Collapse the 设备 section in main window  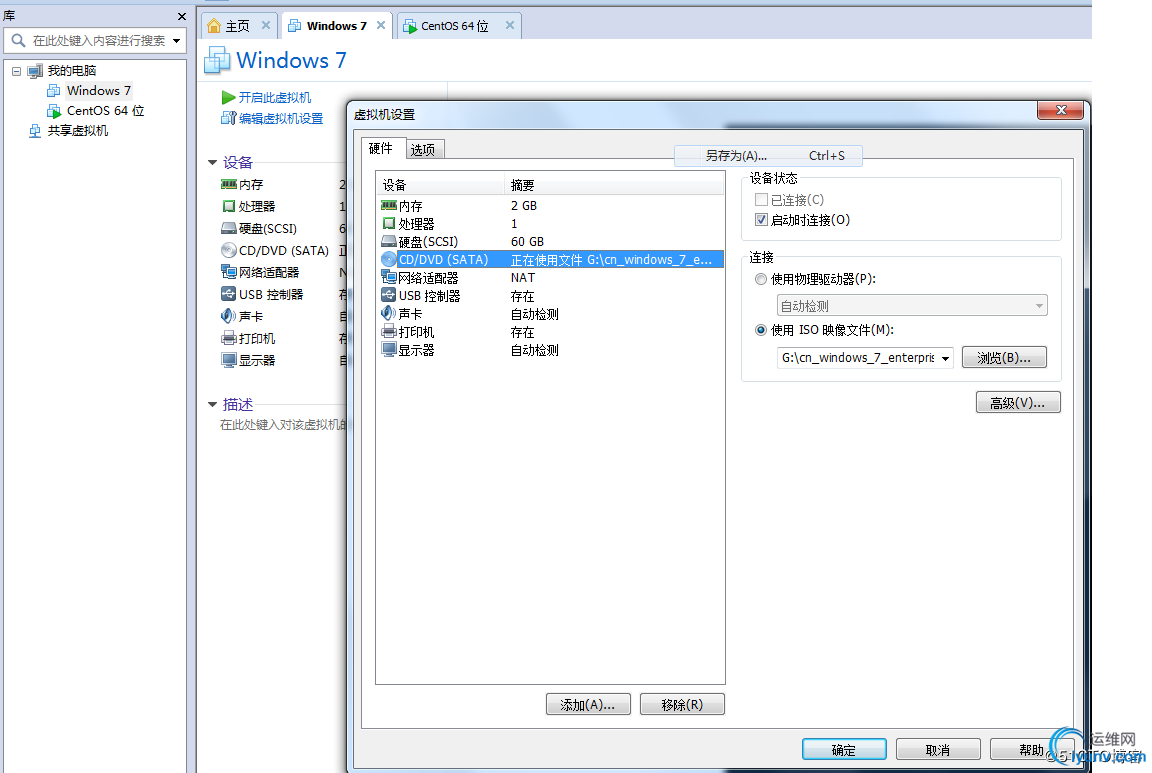pyautogui.click(x=212, y=162)
